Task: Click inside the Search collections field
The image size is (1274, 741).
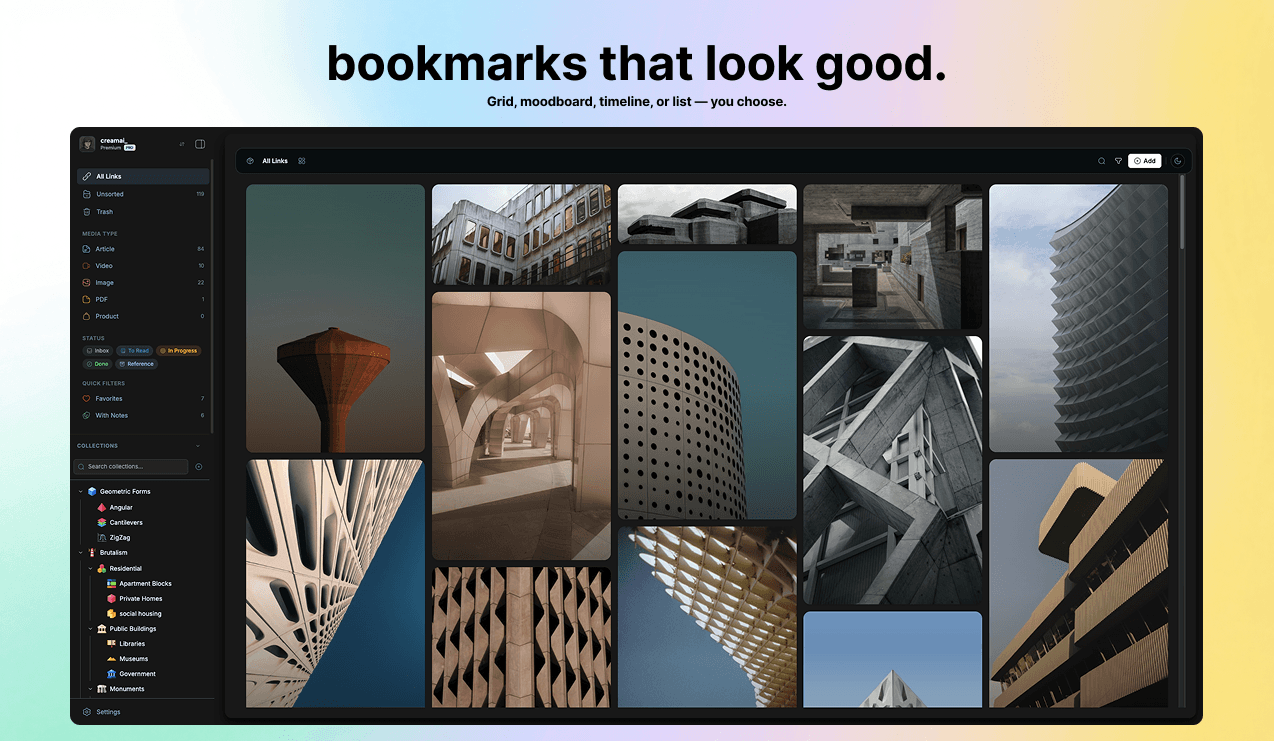Action: click(x=130, y=466)
